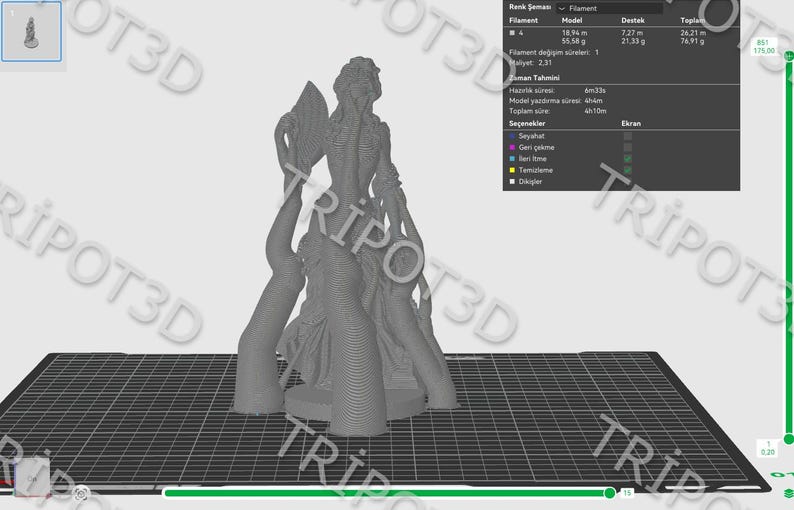
Task: Click the green horizontal progress track
Action: click(x=385, y=493)
